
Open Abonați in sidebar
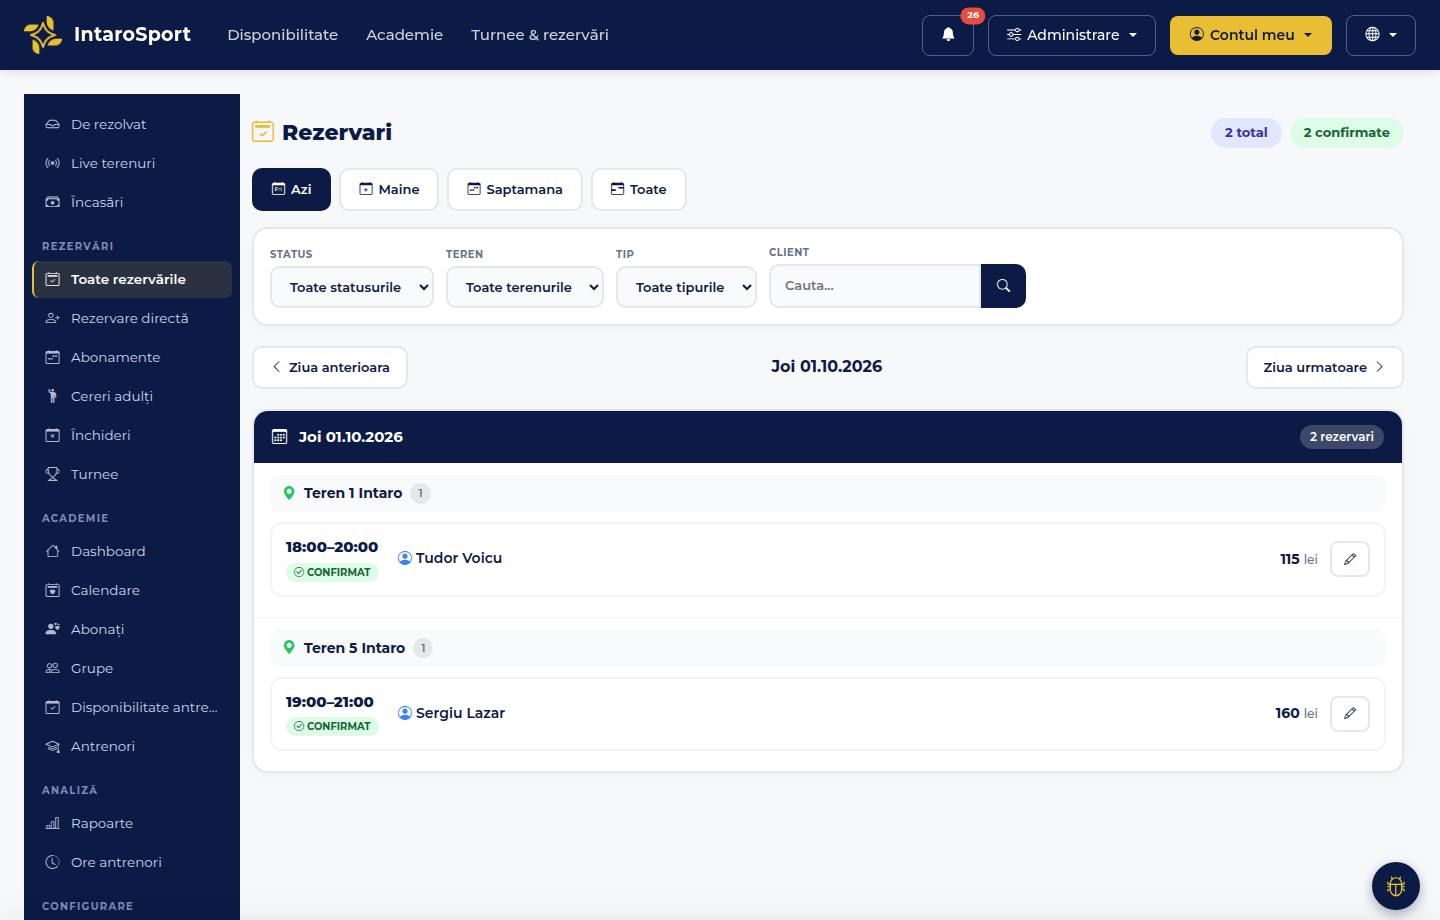(132, 629)
